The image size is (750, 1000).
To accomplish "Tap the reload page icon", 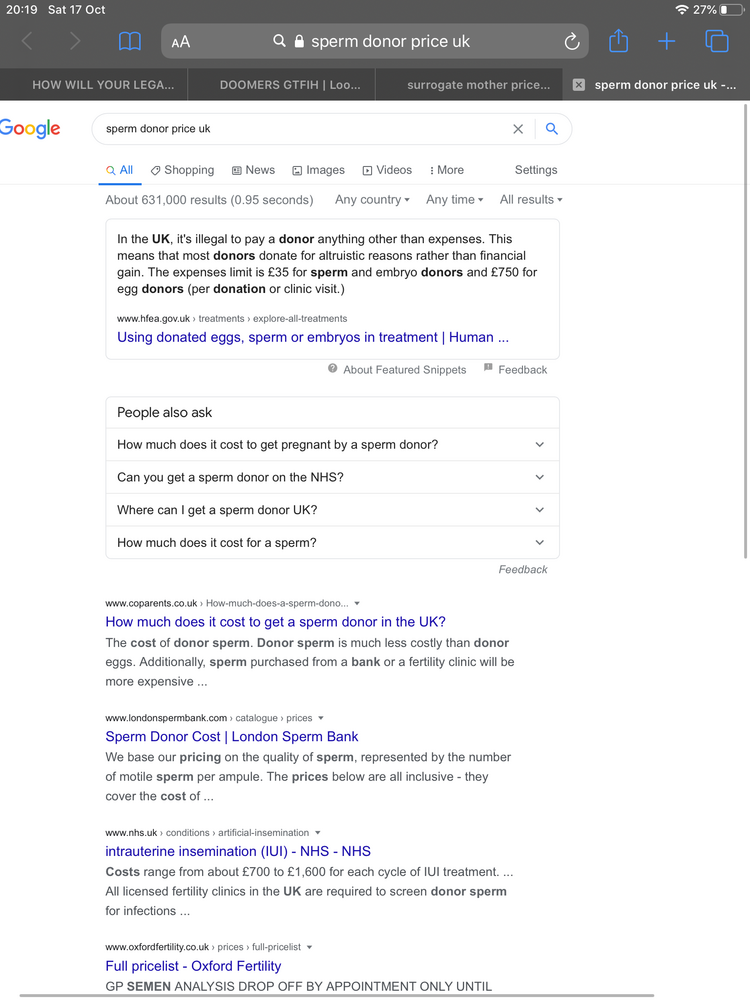I will tap(572, 41).
